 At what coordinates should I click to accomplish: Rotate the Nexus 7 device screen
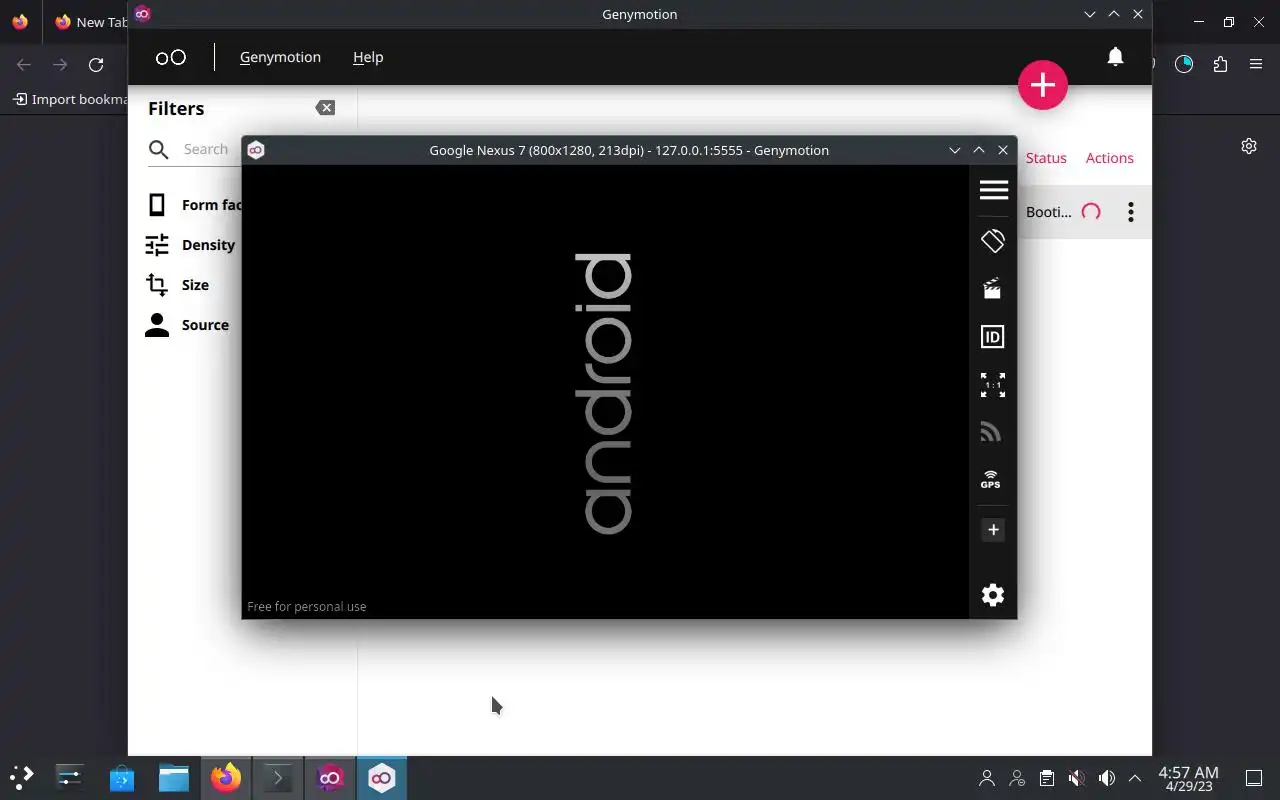[x=993, y=241]
